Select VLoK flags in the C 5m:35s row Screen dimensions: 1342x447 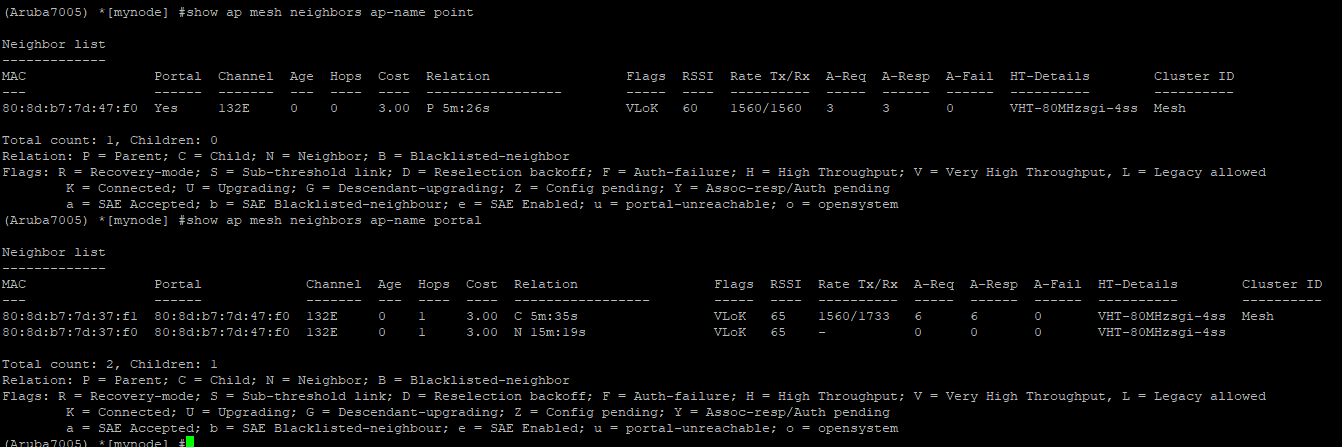point(730,316)
